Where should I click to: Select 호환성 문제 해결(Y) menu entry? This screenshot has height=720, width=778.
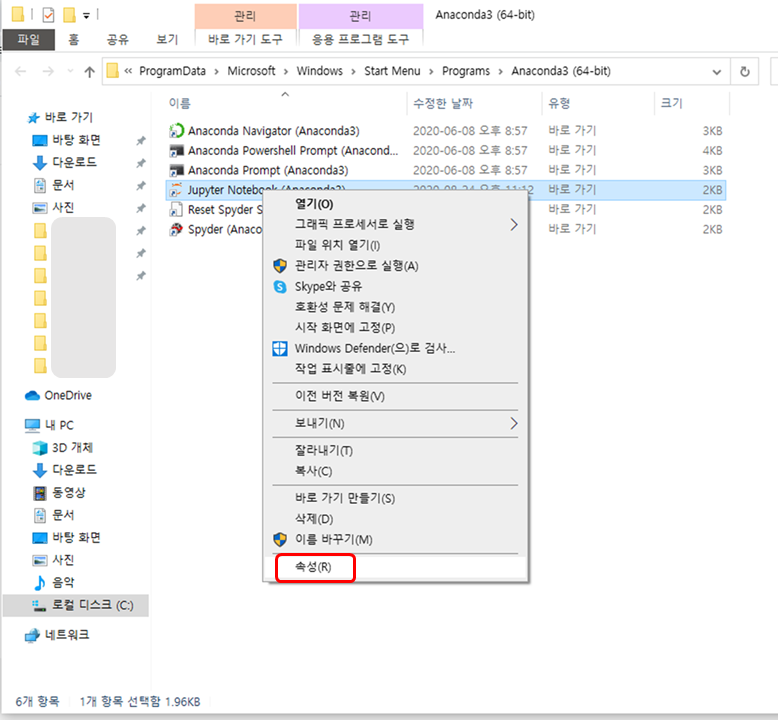tap(395, 307)
